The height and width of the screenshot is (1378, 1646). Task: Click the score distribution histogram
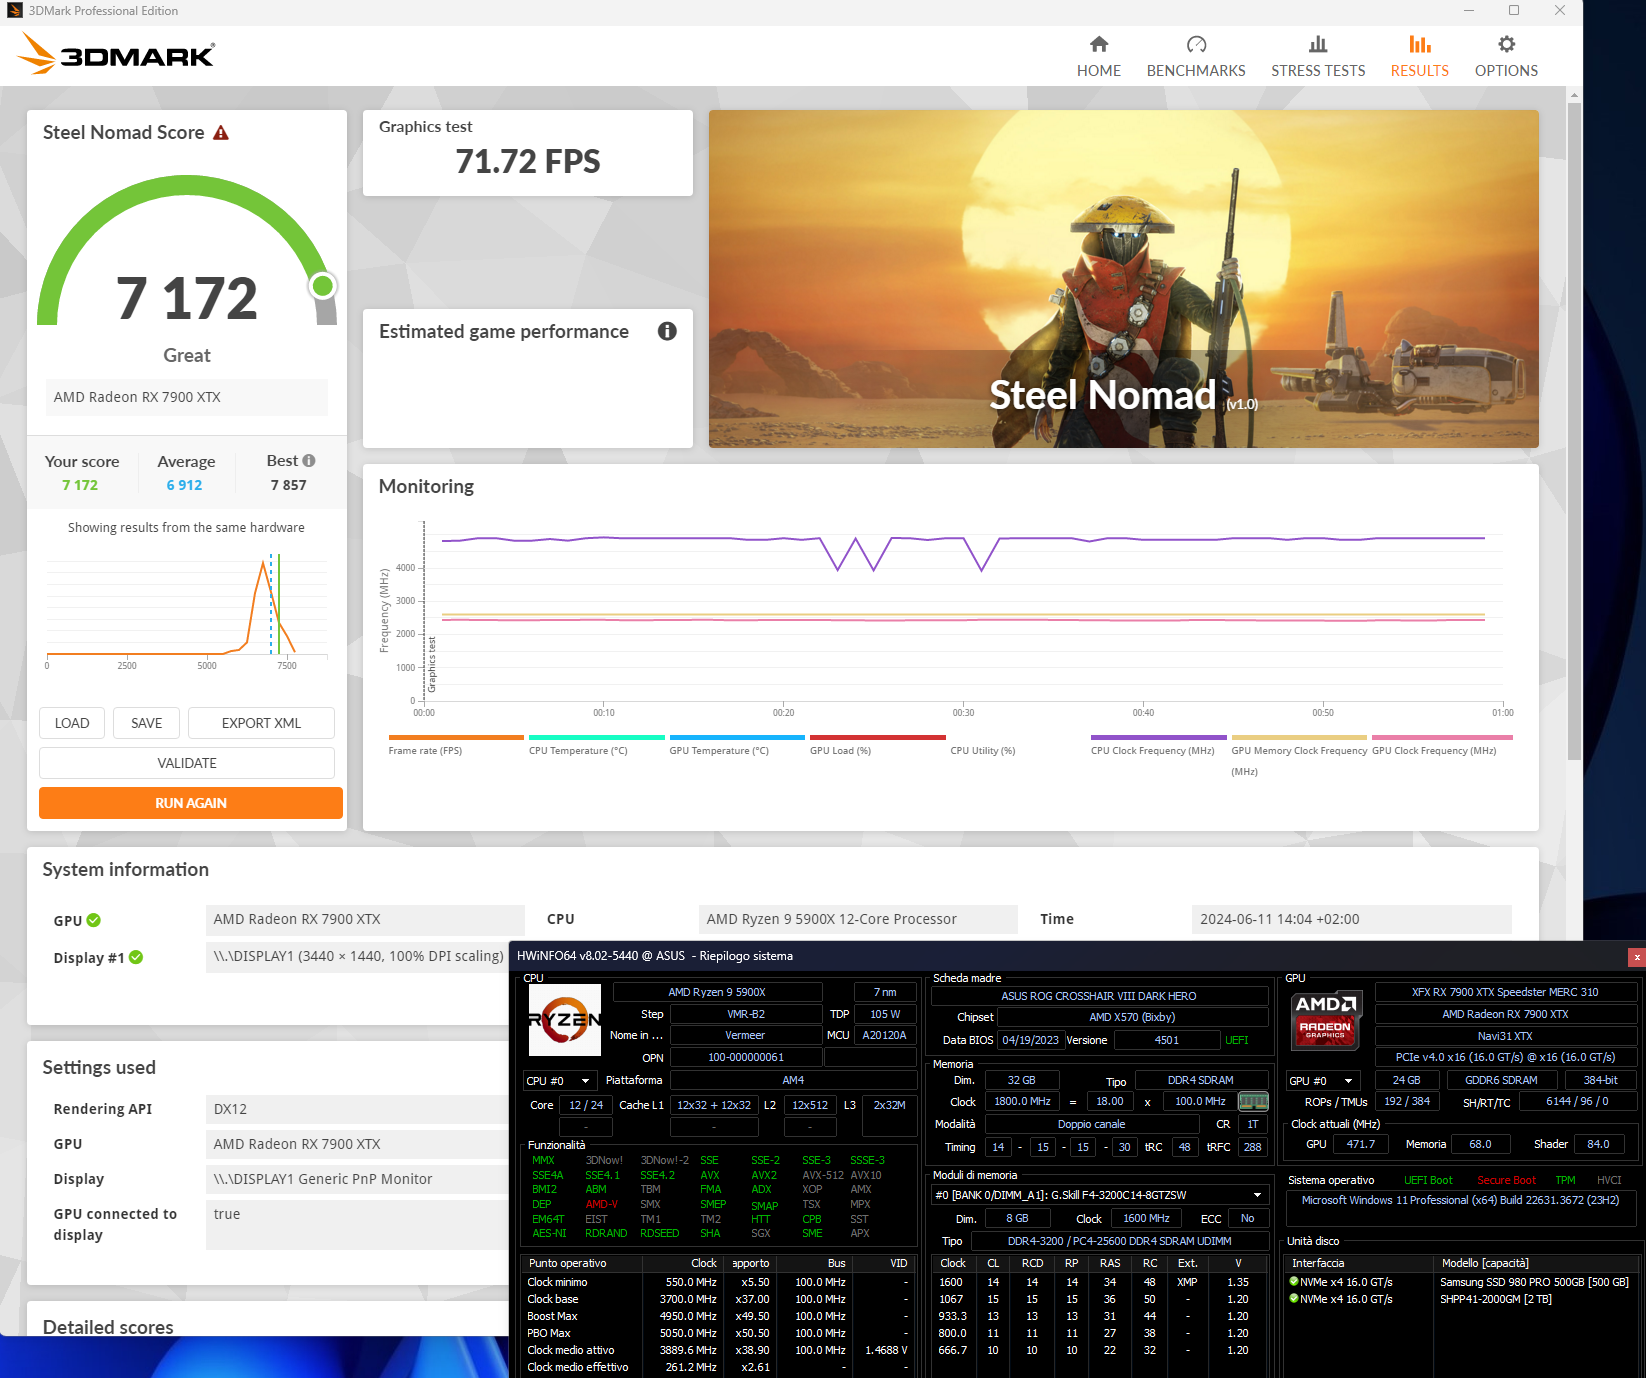187,608
